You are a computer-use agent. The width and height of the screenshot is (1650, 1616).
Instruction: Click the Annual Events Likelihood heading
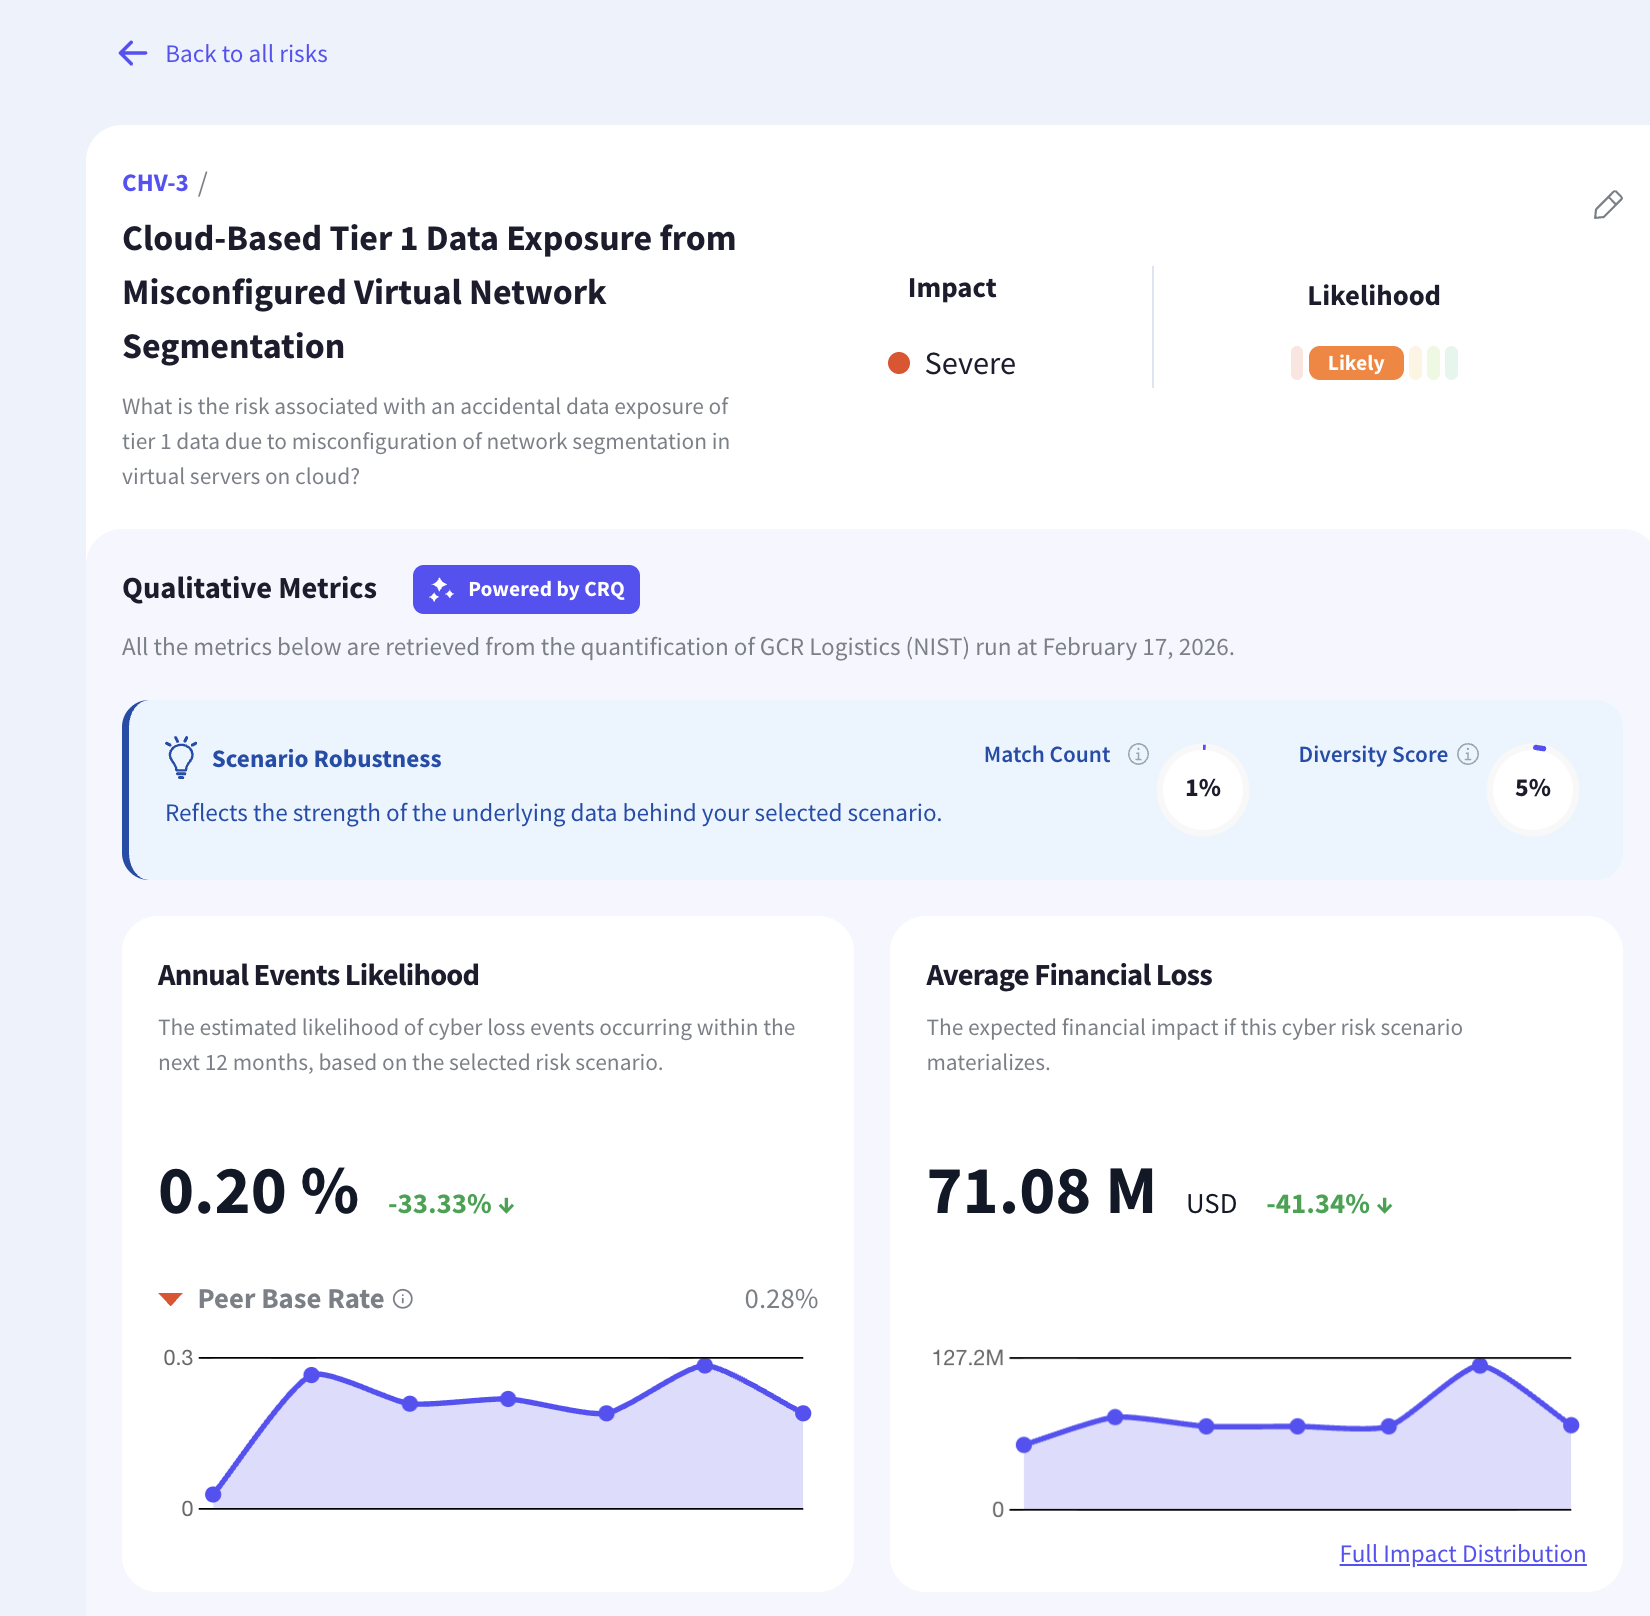pyautogui.click(x=318, y=975)
